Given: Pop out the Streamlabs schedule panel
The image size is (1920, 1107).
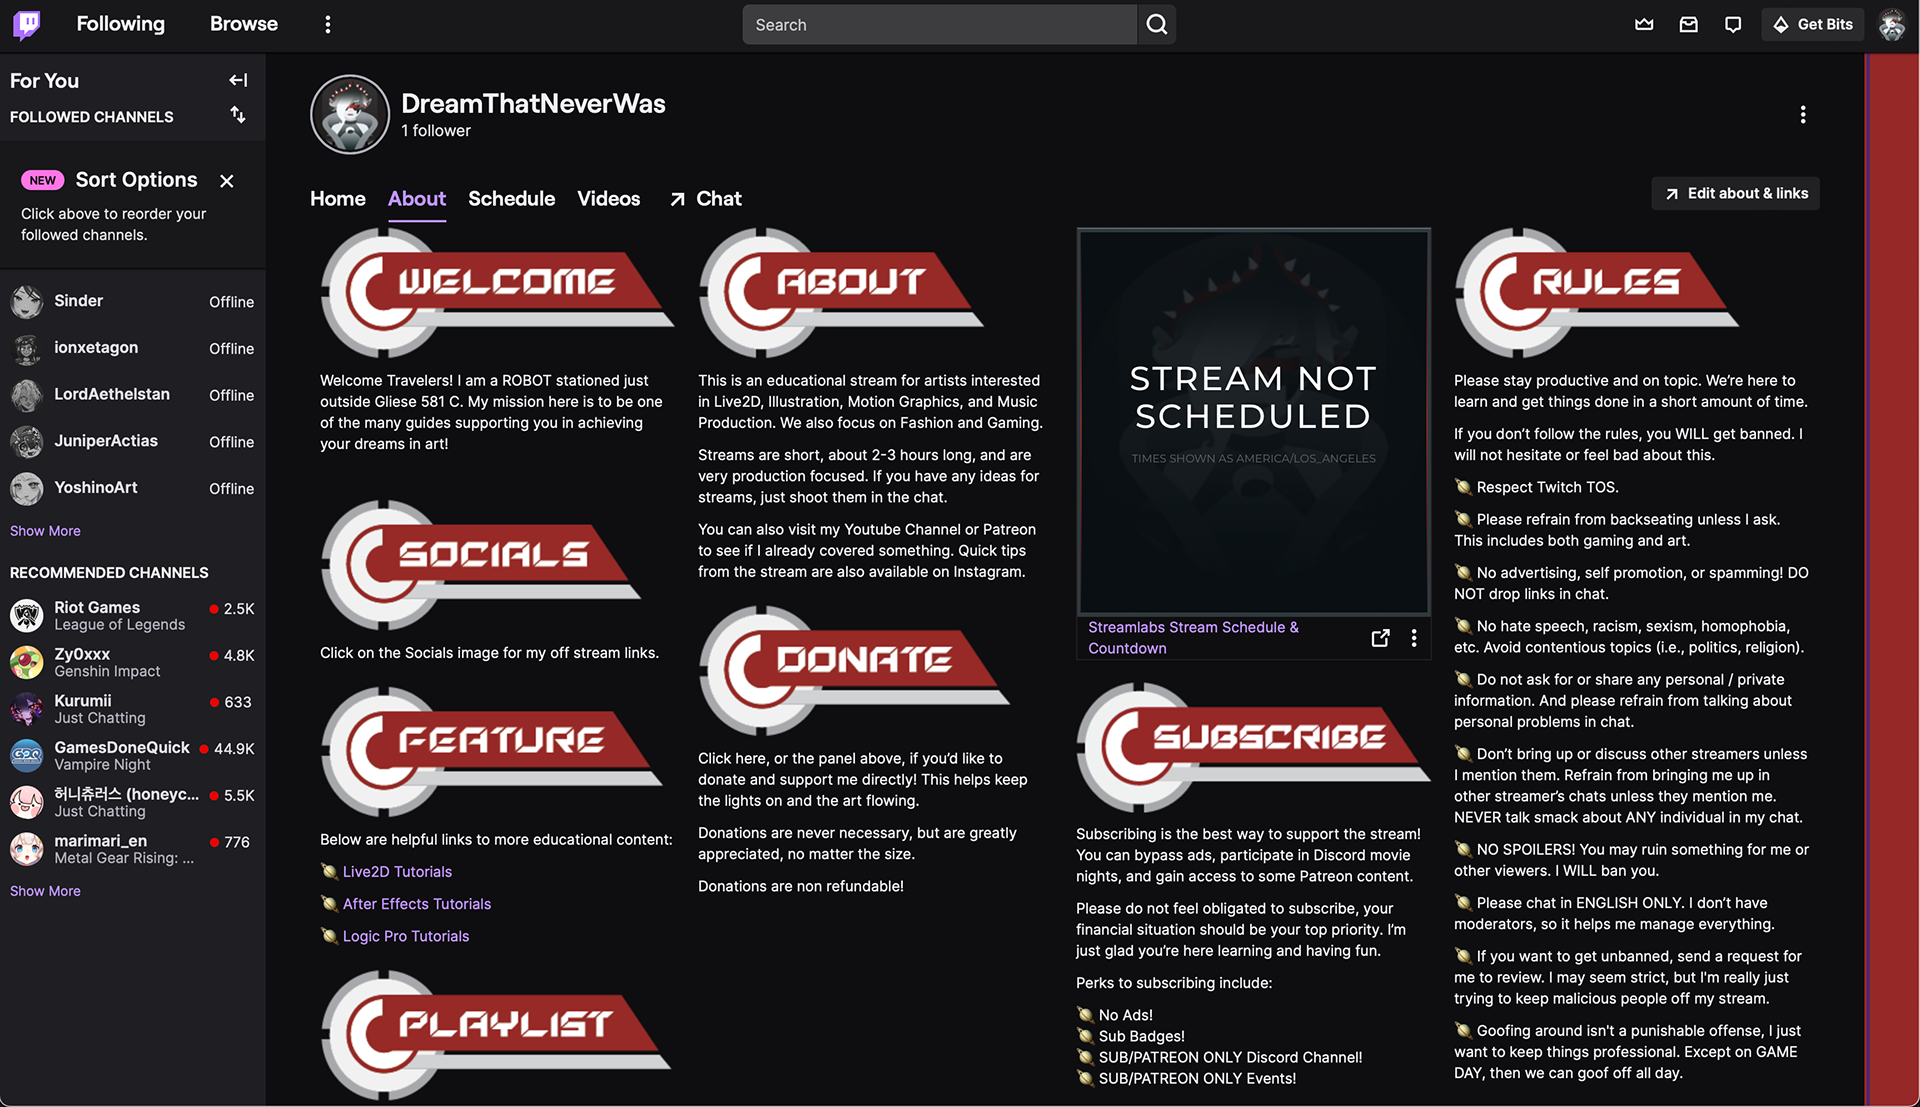Looking at the screenshot, I should click(1380, 638).
